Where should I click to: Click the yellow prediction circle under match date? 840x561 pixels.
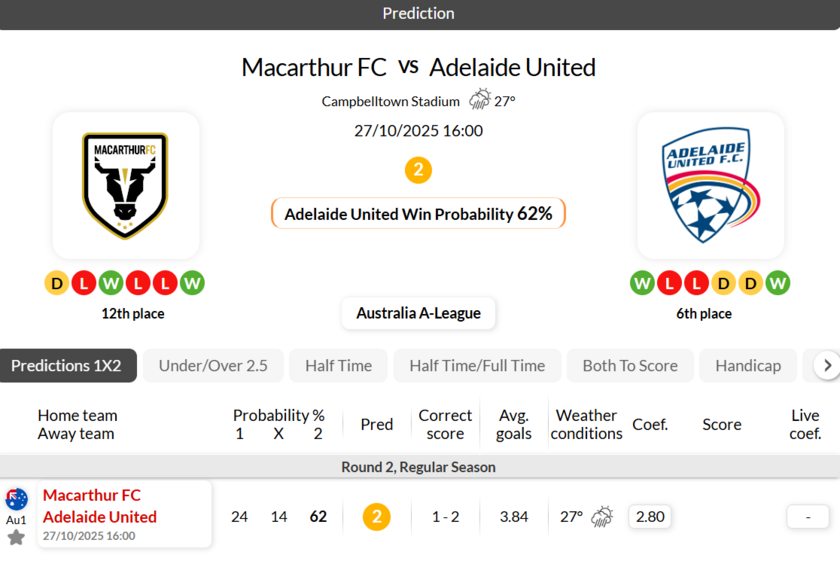(418, 170)
